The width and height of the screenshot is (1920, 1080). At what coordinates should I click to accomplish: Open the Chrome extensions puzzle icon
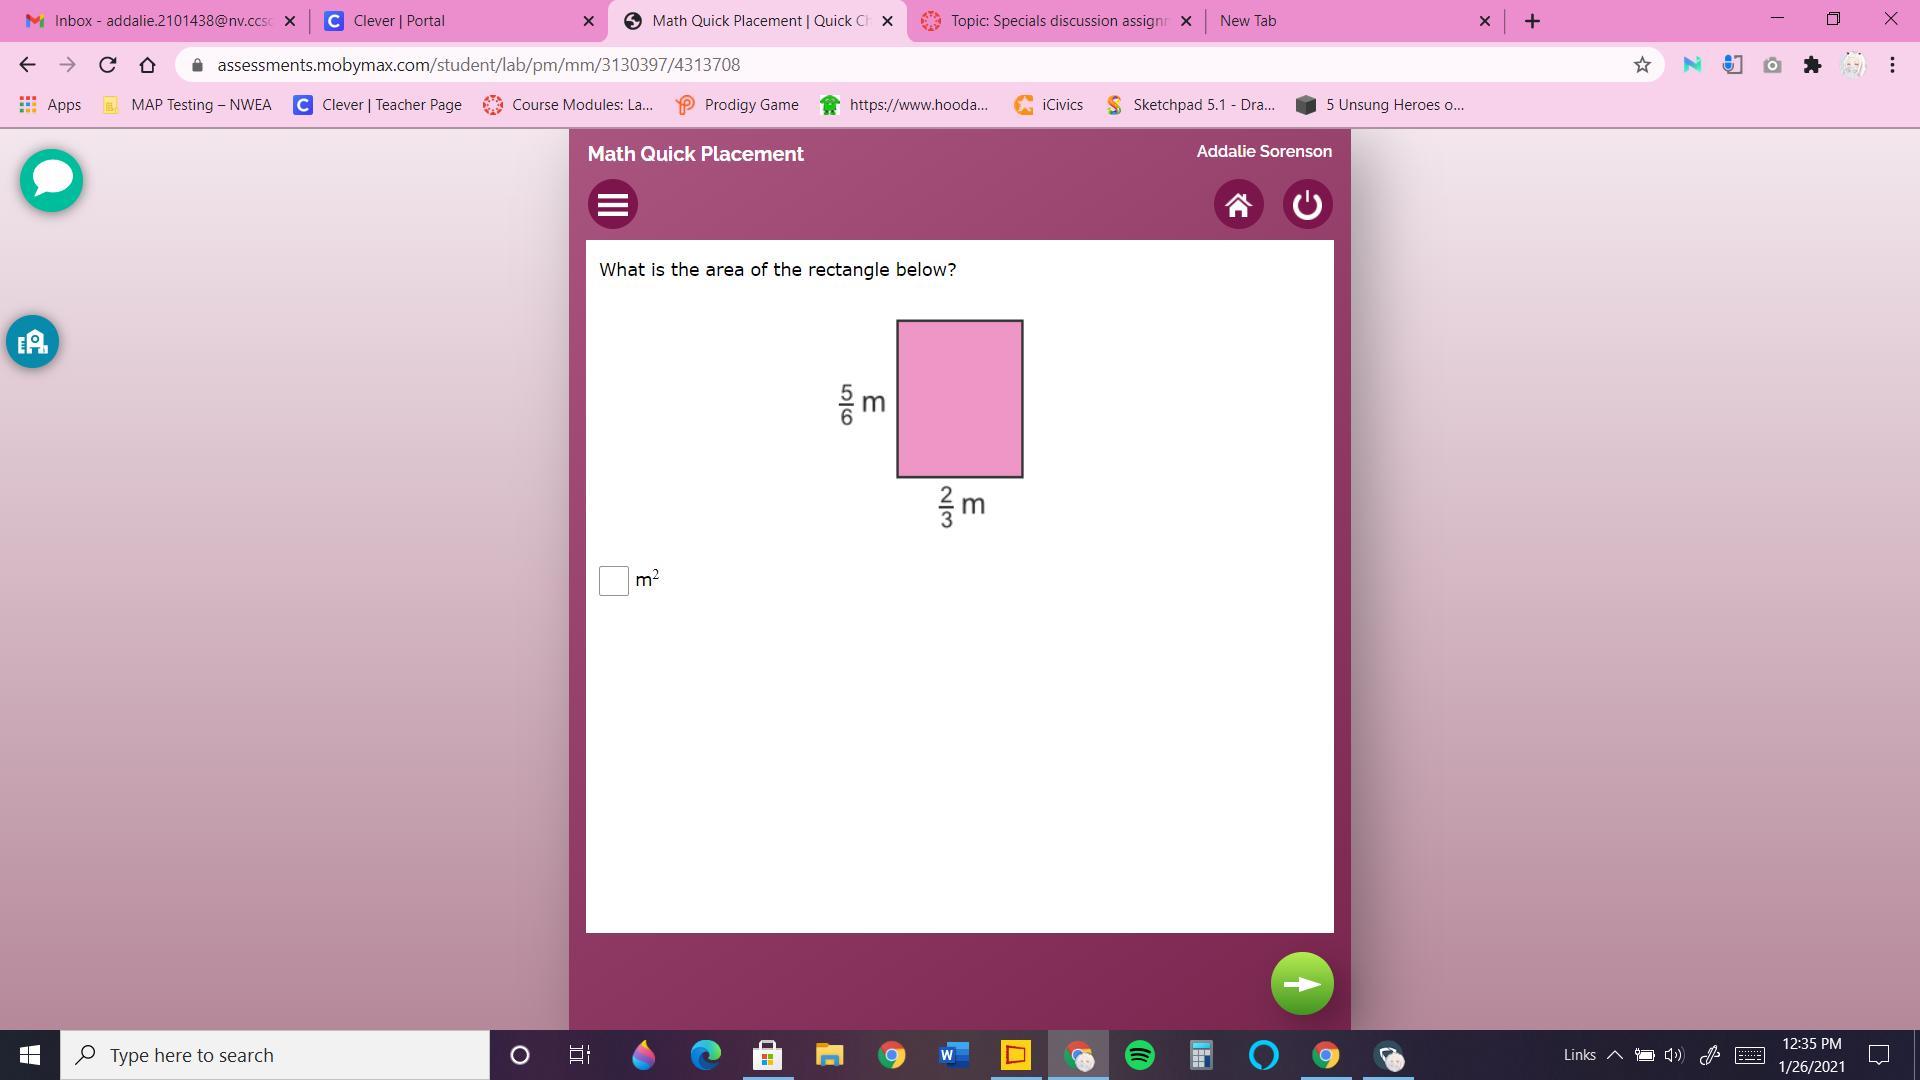click(1812, 65)
